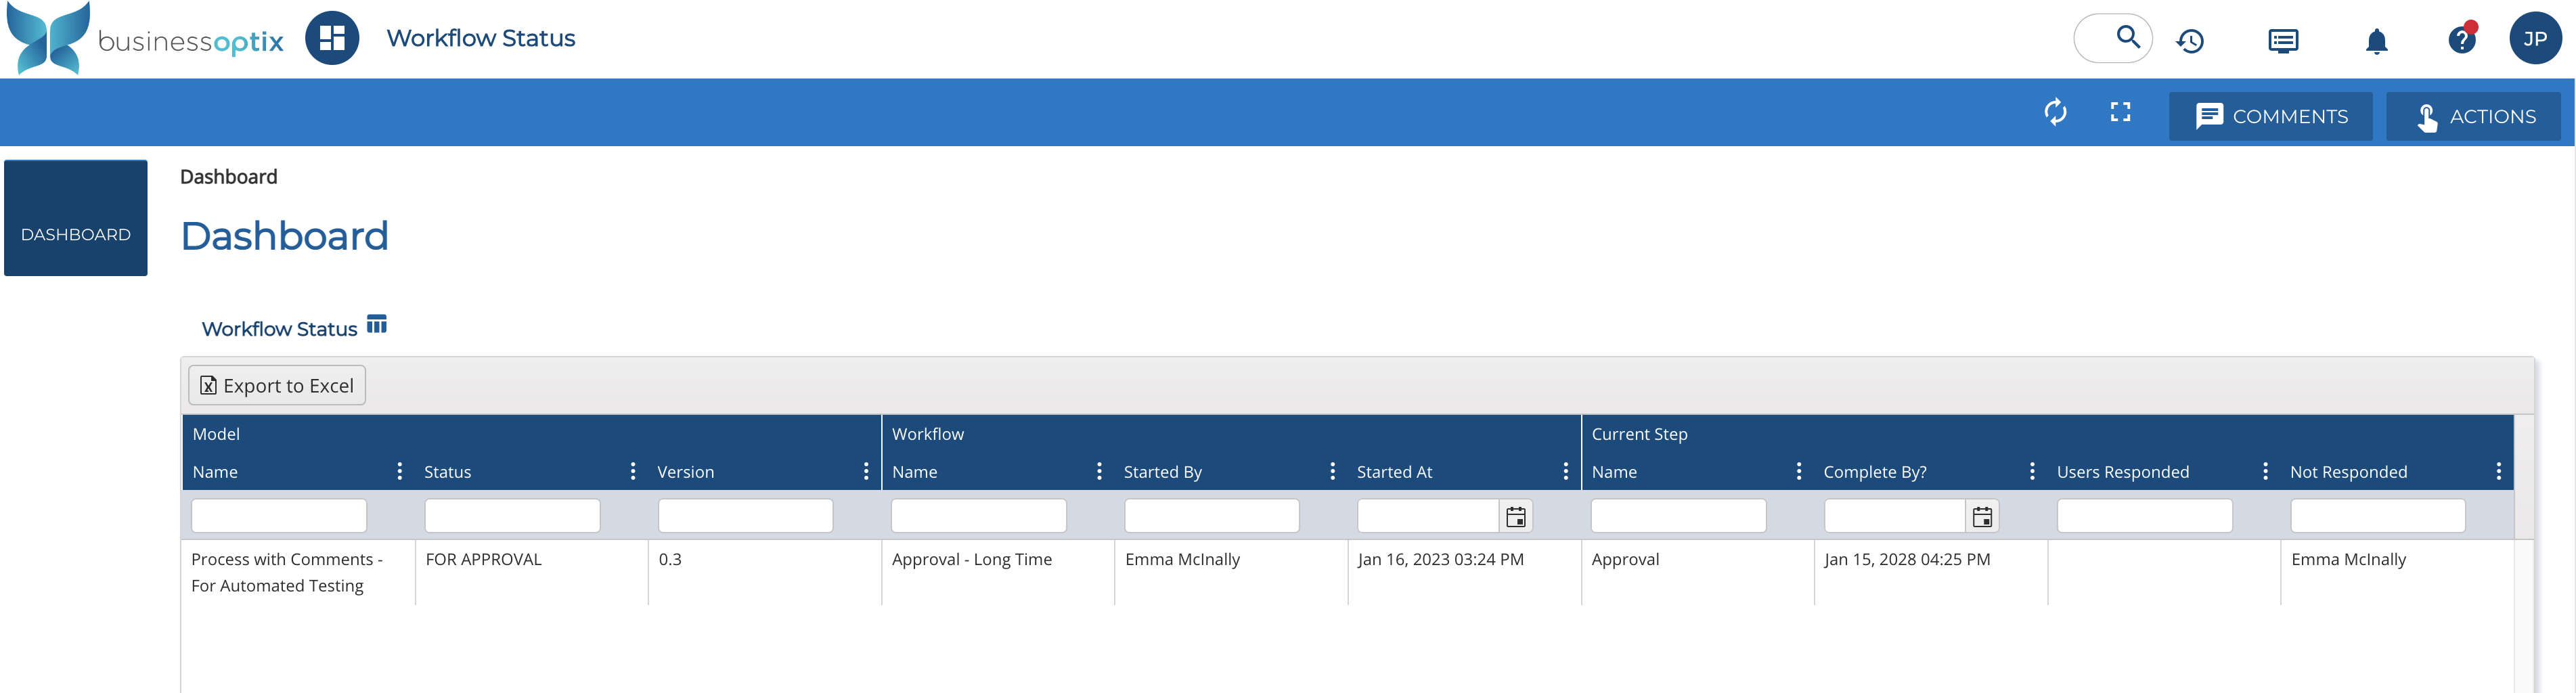
Task: Click the table icon next to Workflow Status
Action: point(376,325)
